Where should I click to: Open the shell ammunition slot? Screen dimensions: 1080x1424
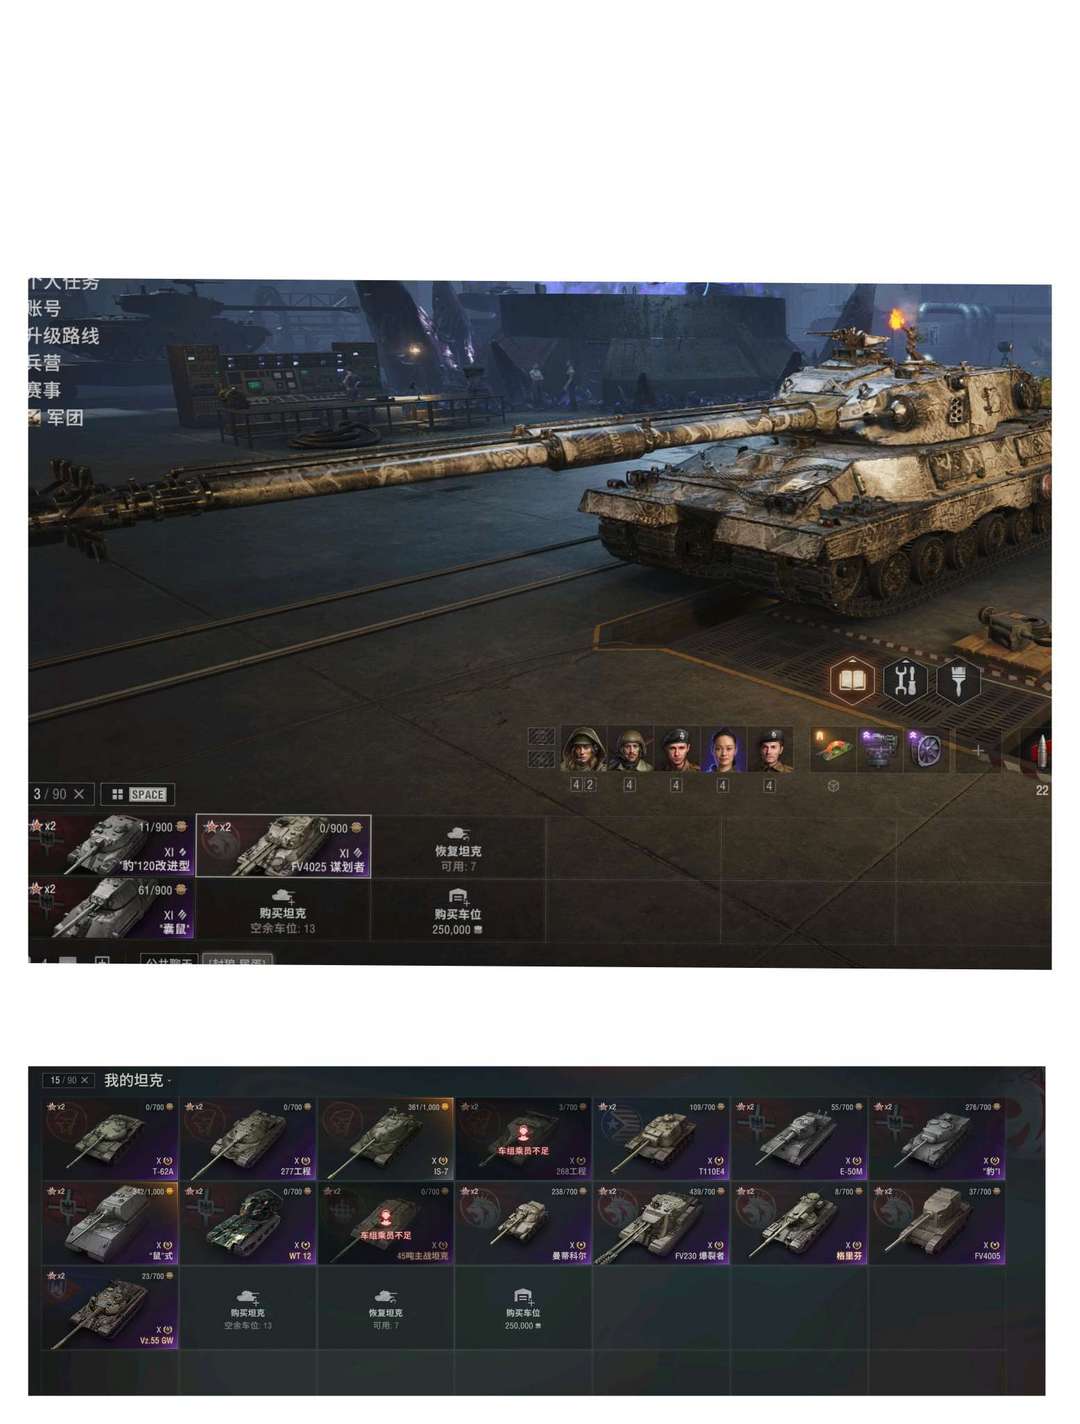point(1040,752)
